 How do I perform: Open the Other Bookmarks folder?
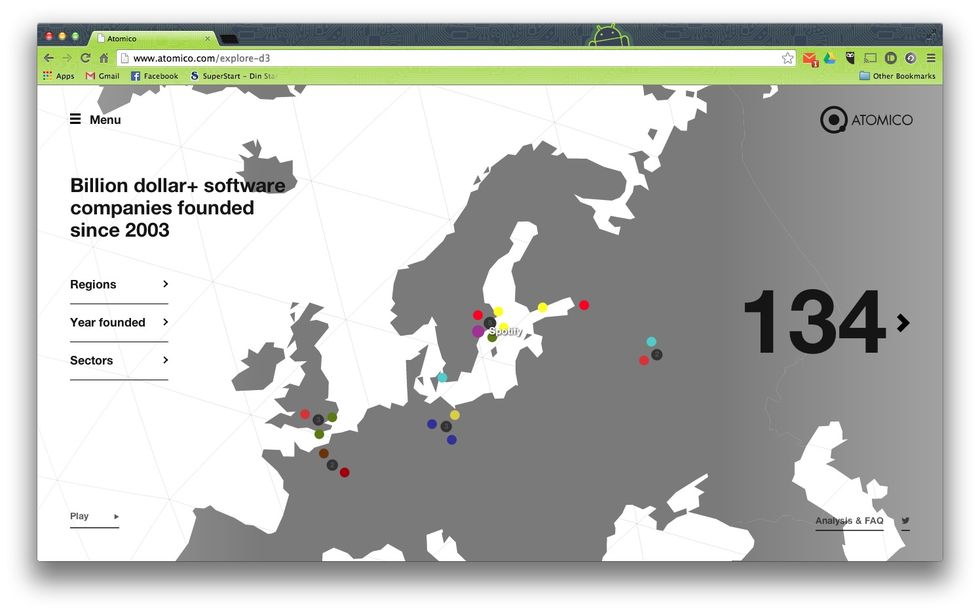897,76
